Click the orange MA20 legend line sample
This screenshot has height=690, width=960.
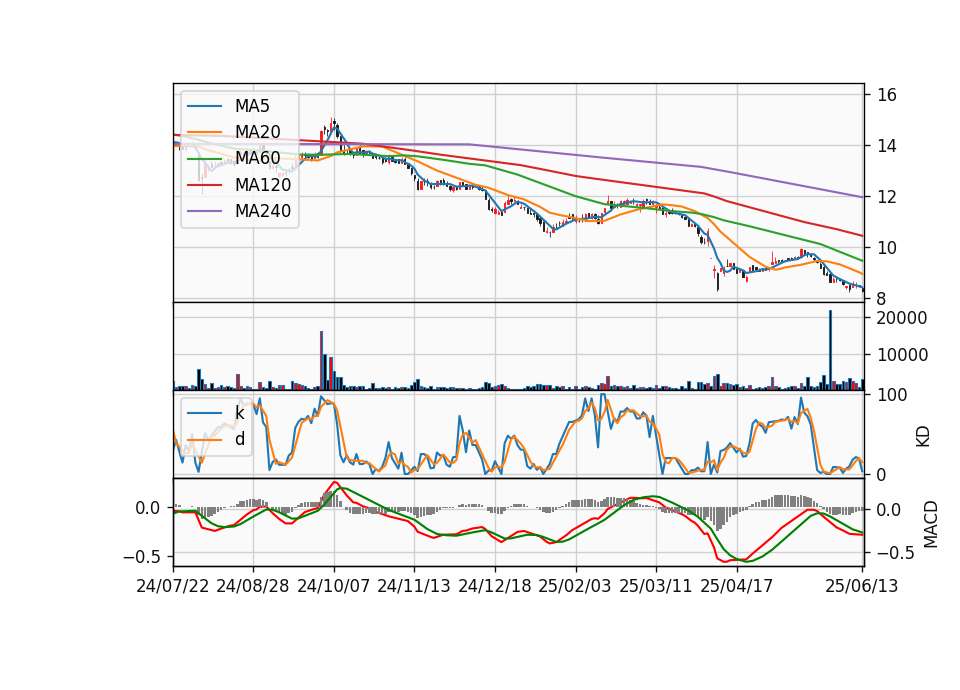(x=204, y=132)
